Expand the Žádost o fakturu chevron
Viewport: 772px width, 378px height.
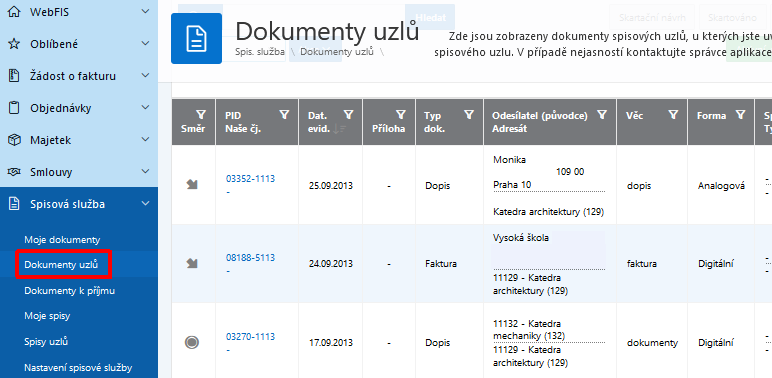click(x=145, y=76)
